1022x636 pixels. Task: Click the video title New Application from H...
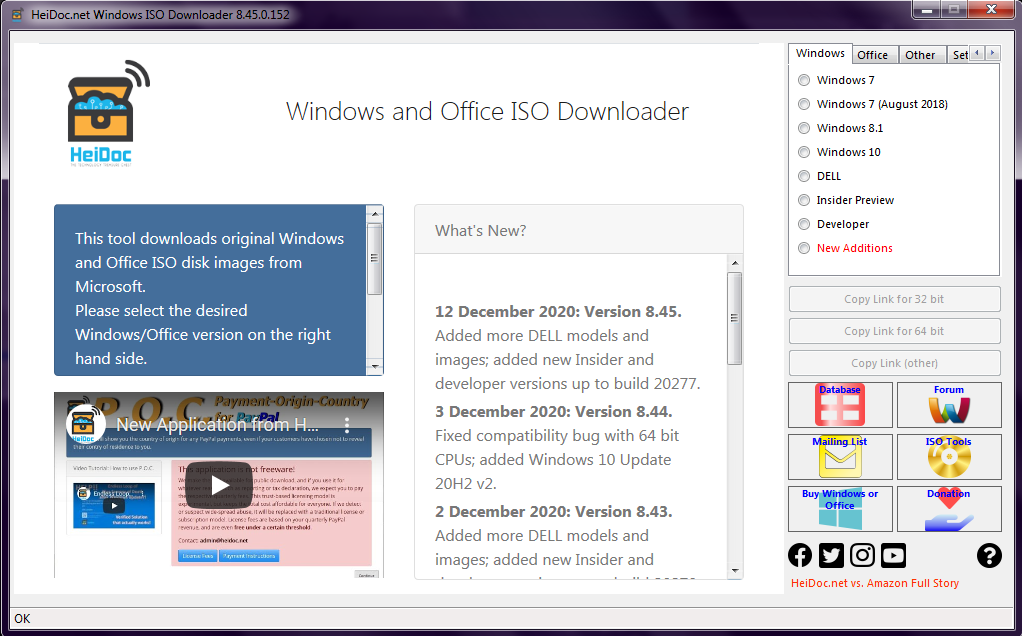(x=218, y=425)
